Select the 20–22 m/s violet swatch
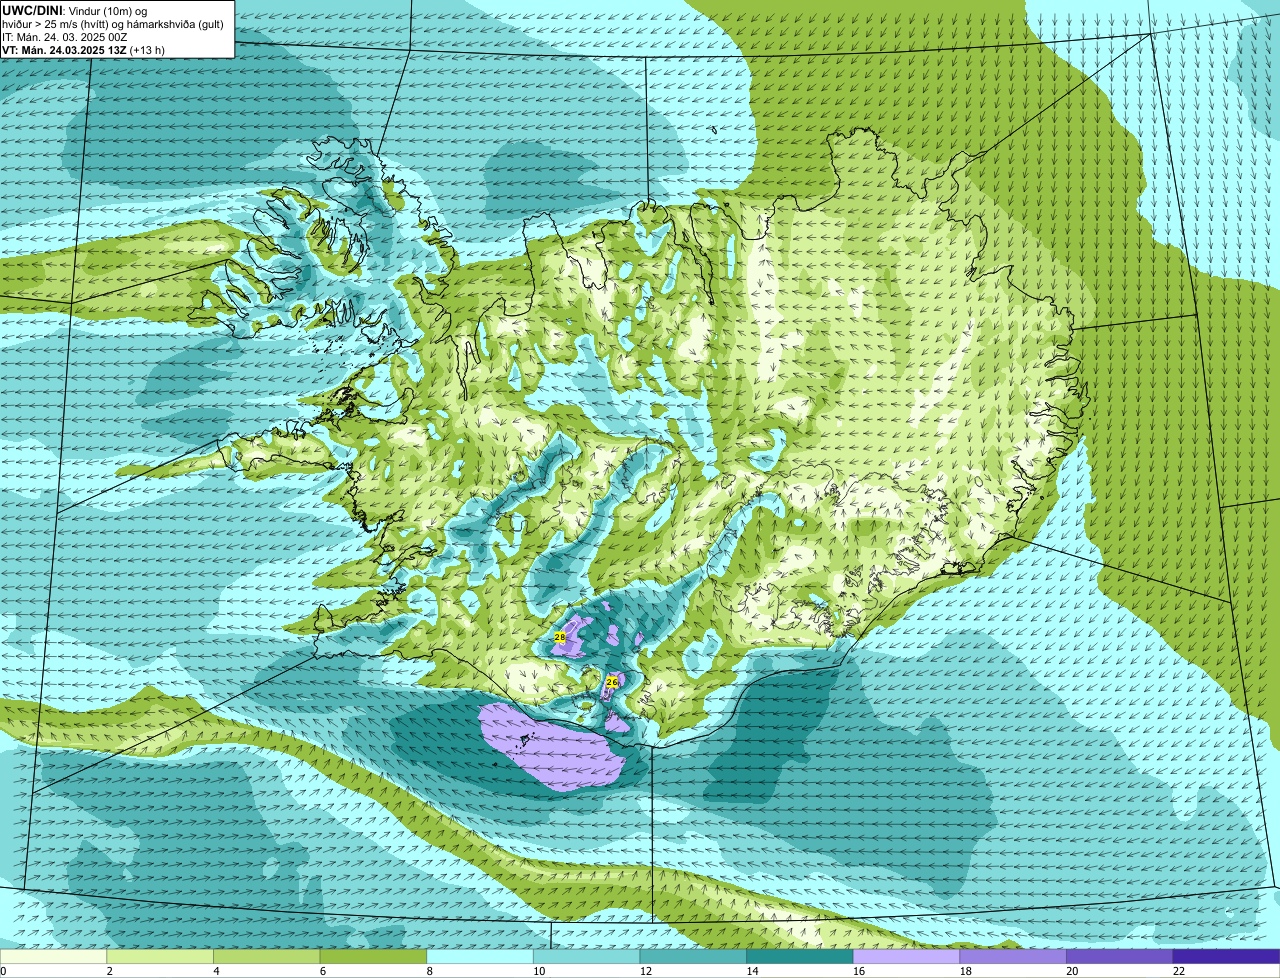This screenshot has width=1280, height=978. pos(1120,957)
